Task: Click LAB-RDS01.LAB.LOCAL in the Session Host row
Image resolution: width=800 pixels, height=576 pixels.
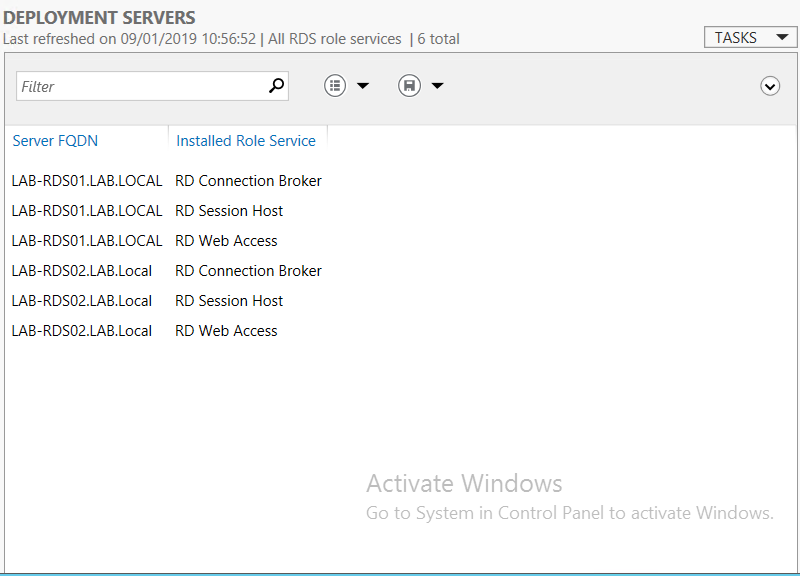Action: 86,211
